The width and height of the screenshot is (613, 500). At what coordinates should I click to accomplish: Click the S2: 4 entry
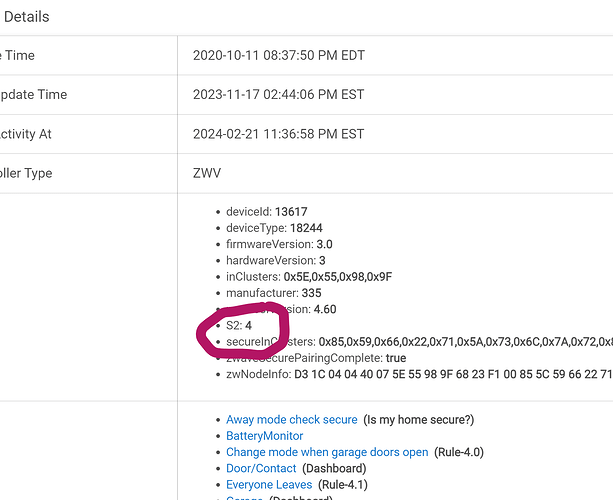pos(239,326)
